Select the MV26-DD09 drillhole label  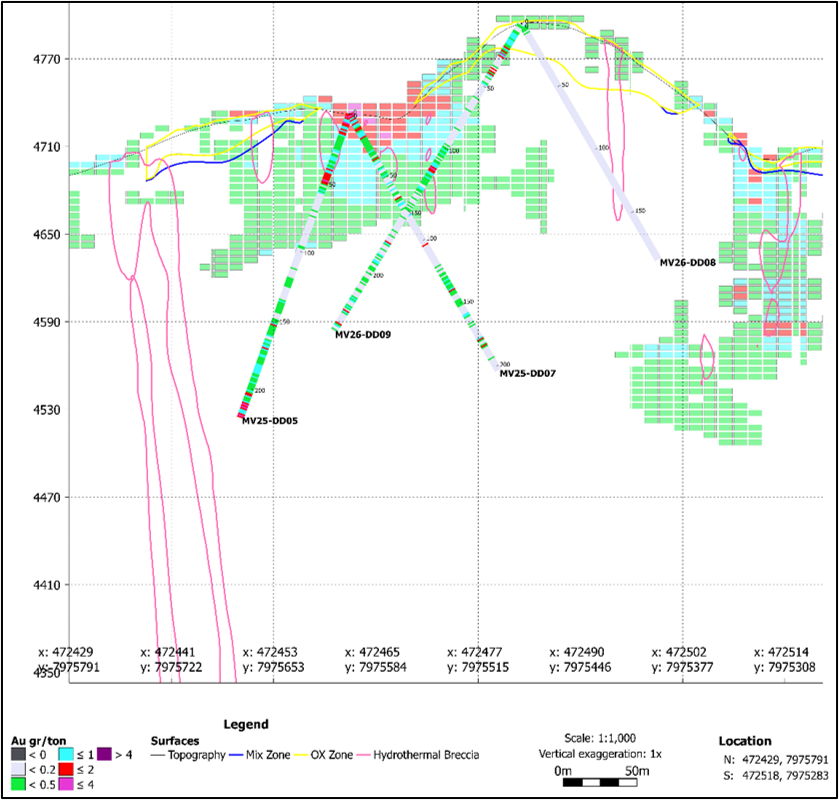363,335
